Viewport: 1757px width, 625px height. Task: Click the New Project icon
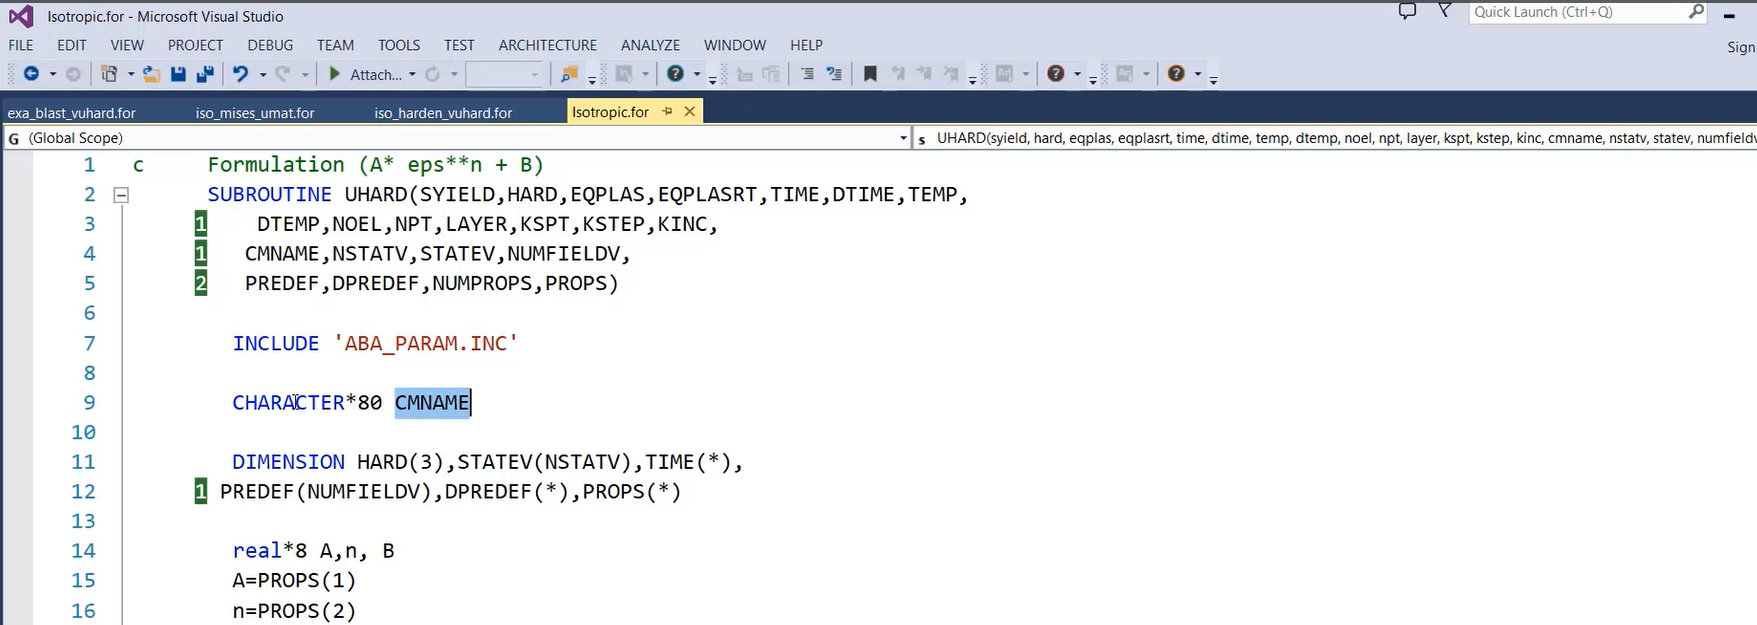coord(109,74)
